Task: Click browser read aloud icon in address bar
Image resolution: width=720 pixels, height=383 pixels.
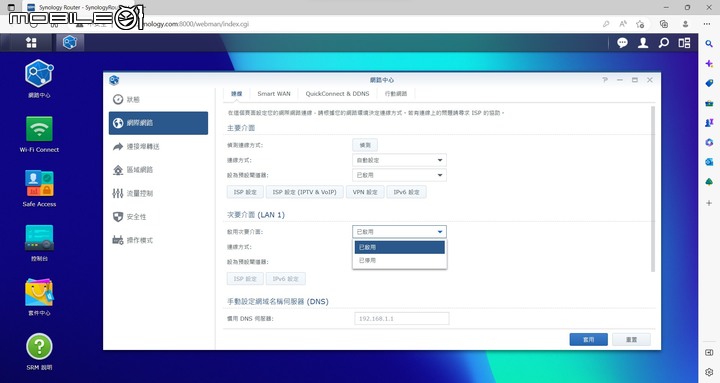Action: coord(623,24)
